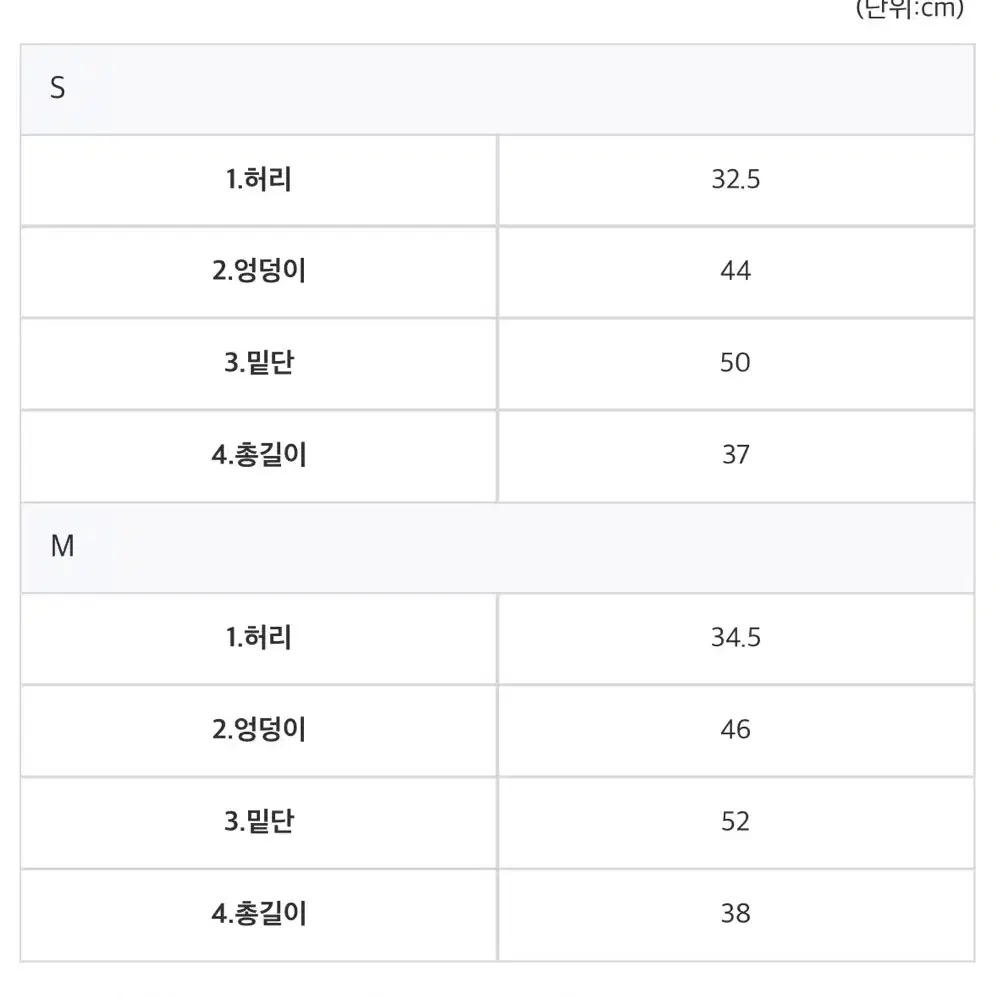Click the S size 2.엉덩이 label cell
Image resolution: width=998 pixels, height=998 pixels.
259,272
